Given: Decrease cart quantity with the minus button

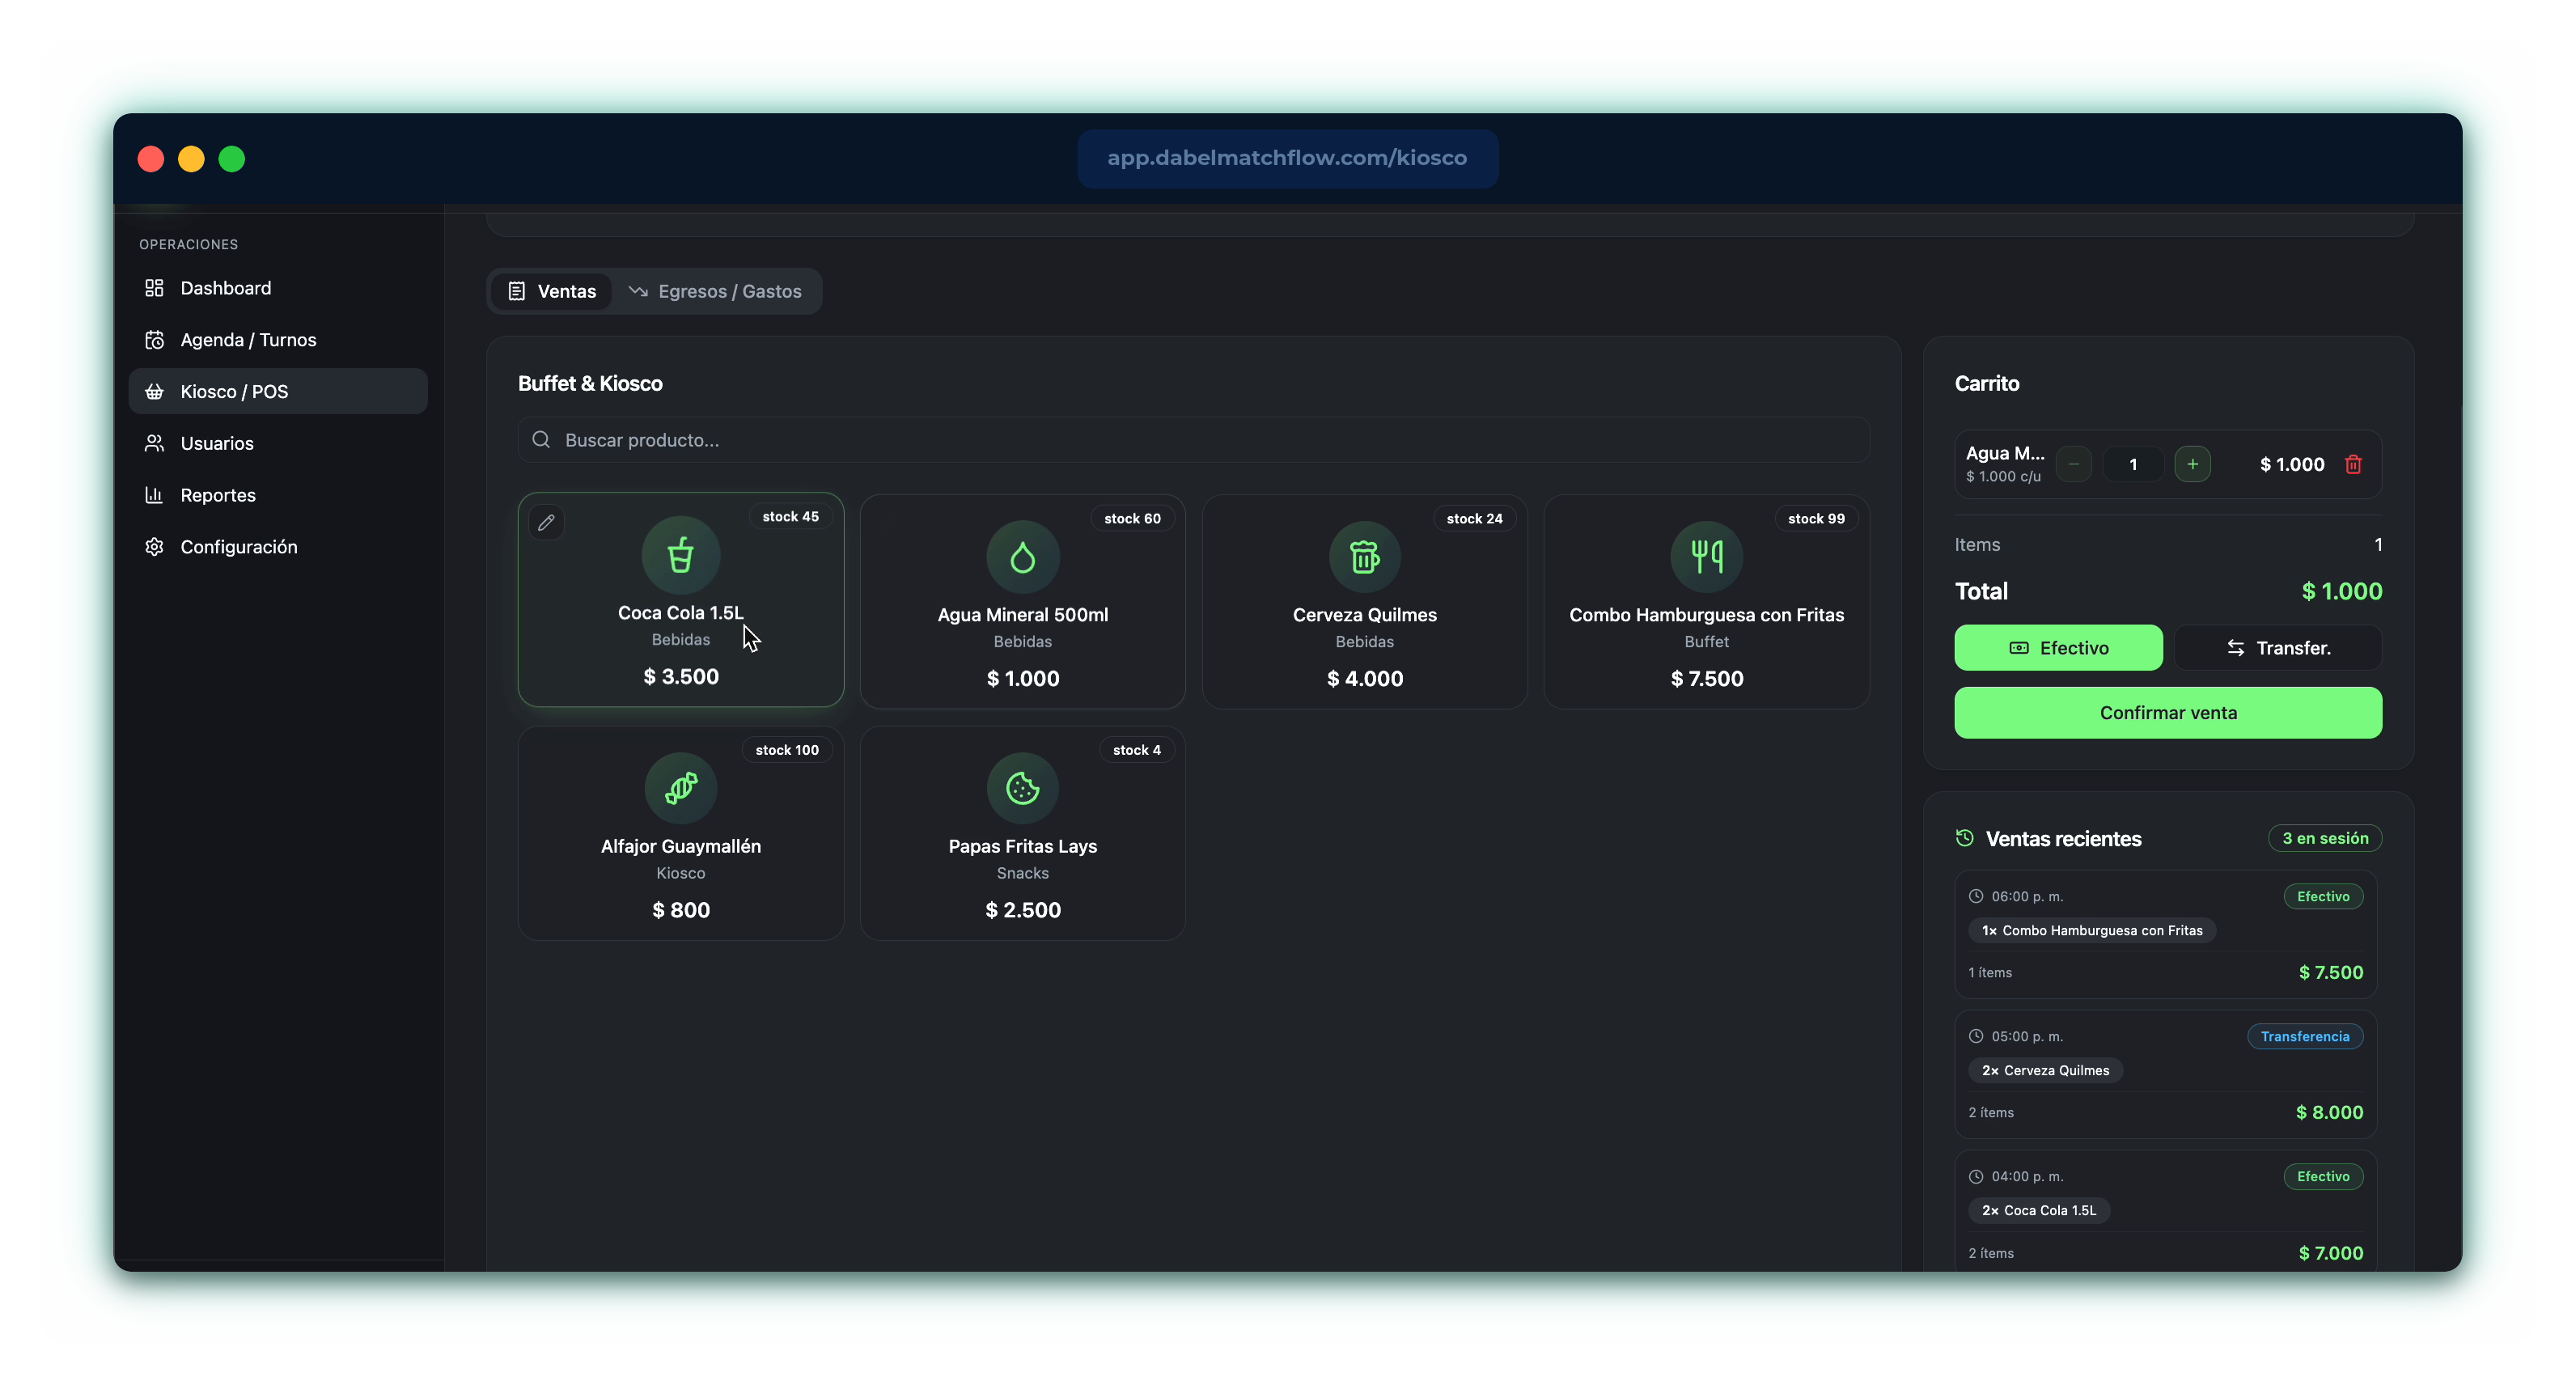Looking at the screenshot, I should 2074,464.
